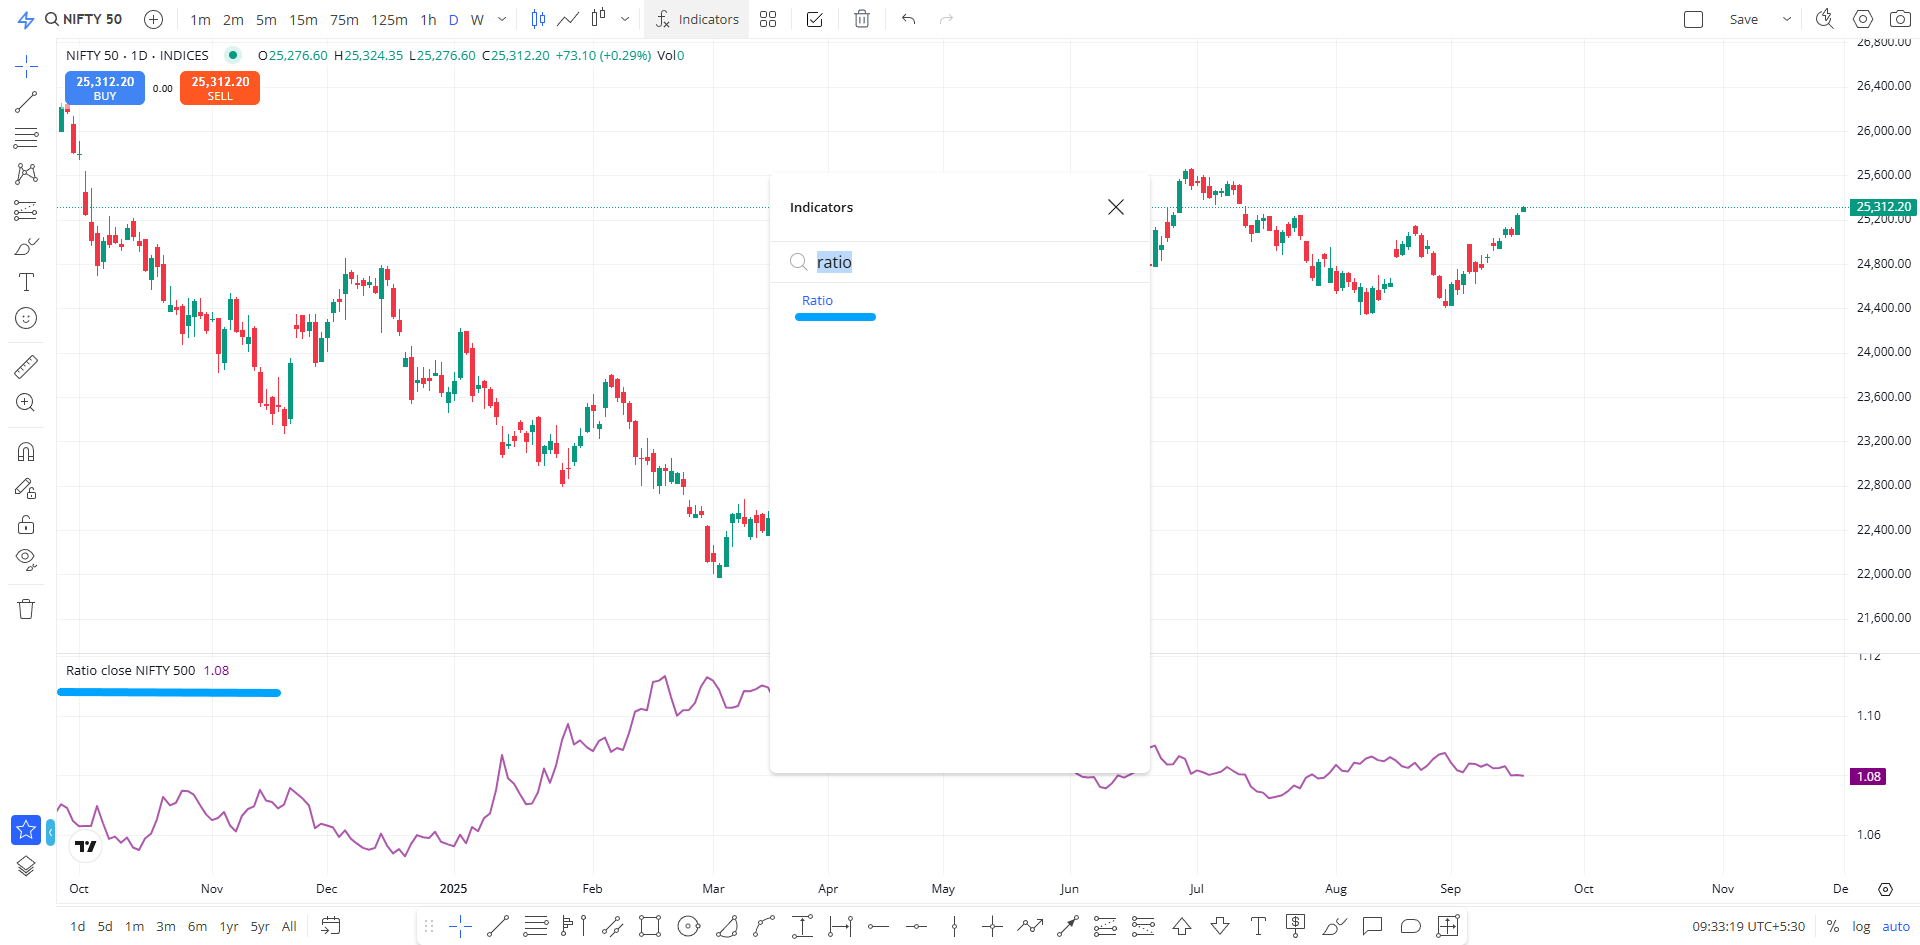This screenshot has height=945, width=1920.
Task: Toggle log scale on the price axis
Action: [x=1860, y=926]
